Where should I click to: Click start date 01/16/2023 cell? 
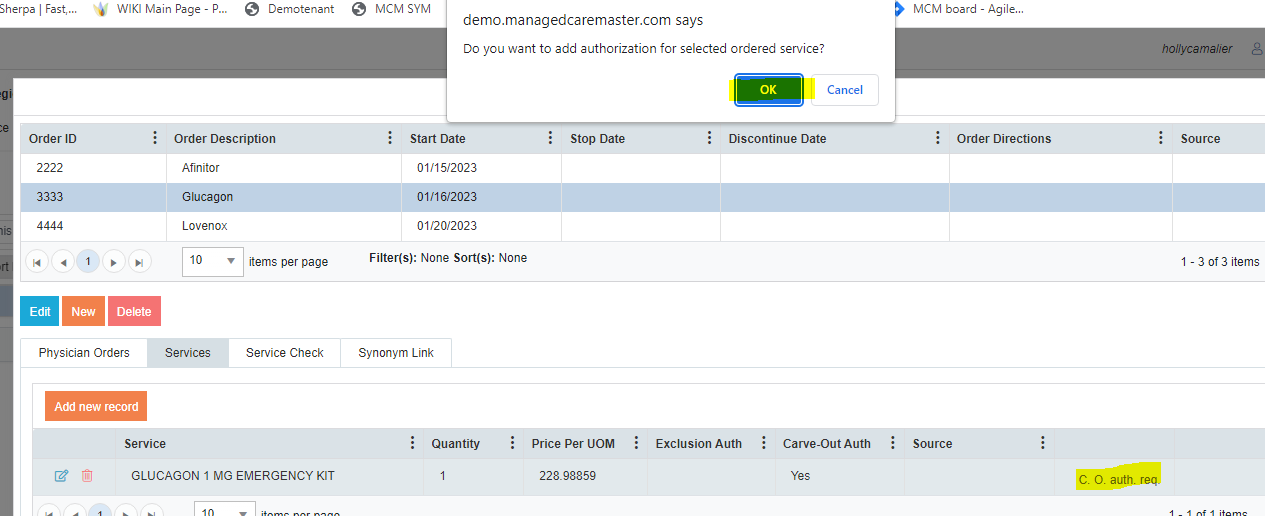coord(481,197)
